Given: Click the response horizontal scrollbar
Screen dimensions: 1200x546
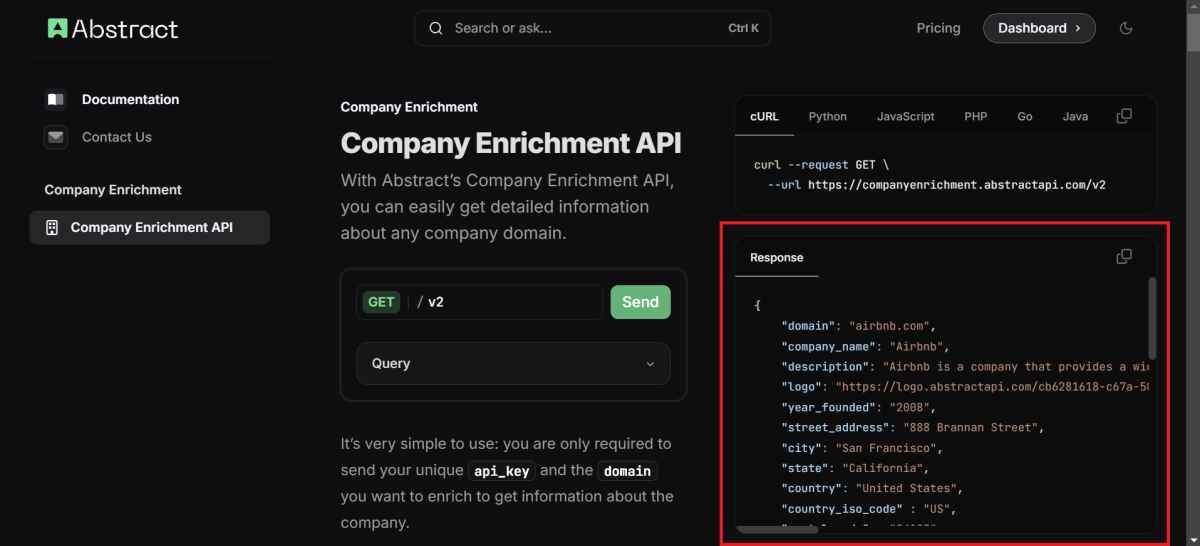Looking at the screenshot, I should coord(777,530).
